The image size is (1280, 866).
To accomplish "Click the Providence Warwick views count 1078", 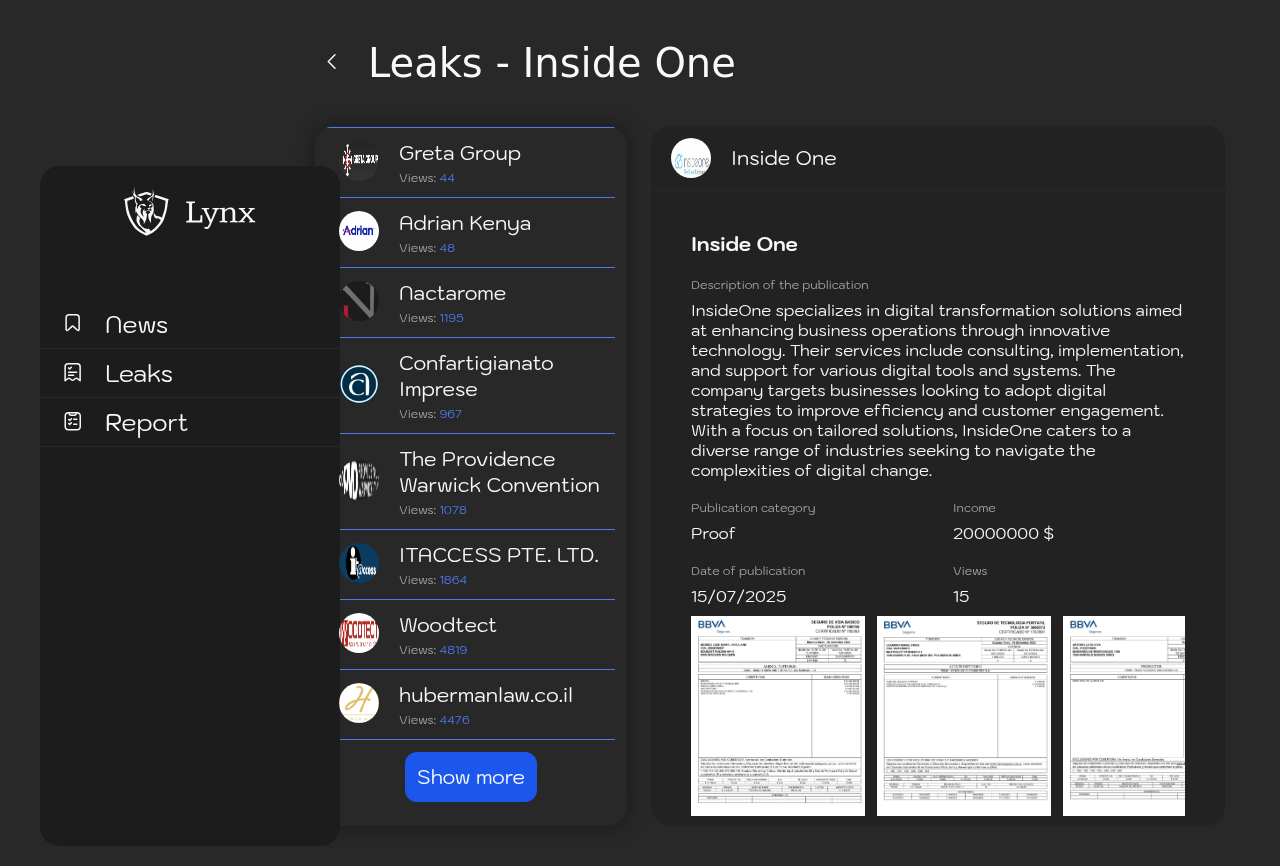I will (x=453, y=510).
